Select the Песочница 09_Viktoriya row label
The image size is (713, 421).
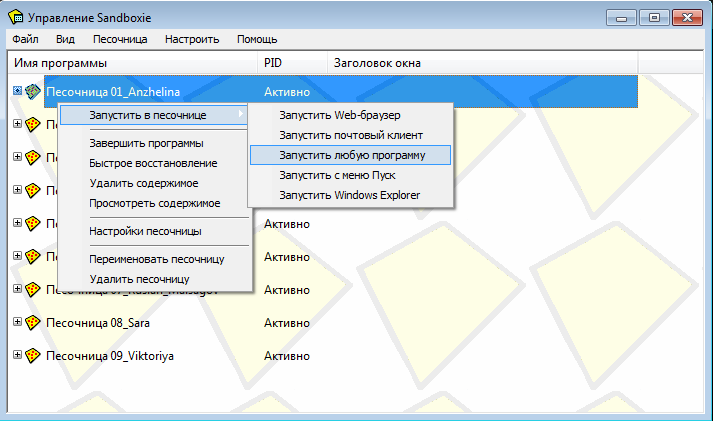(110, 356)
